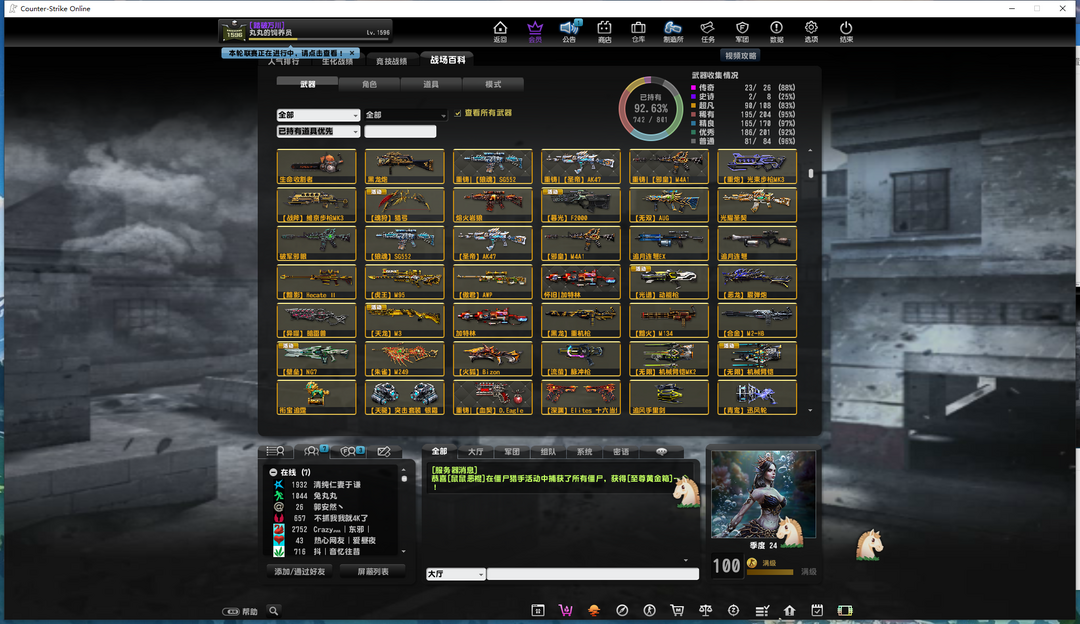Click the 屏蔽列表 button
1080x624 pixels.
coord(373,572)
